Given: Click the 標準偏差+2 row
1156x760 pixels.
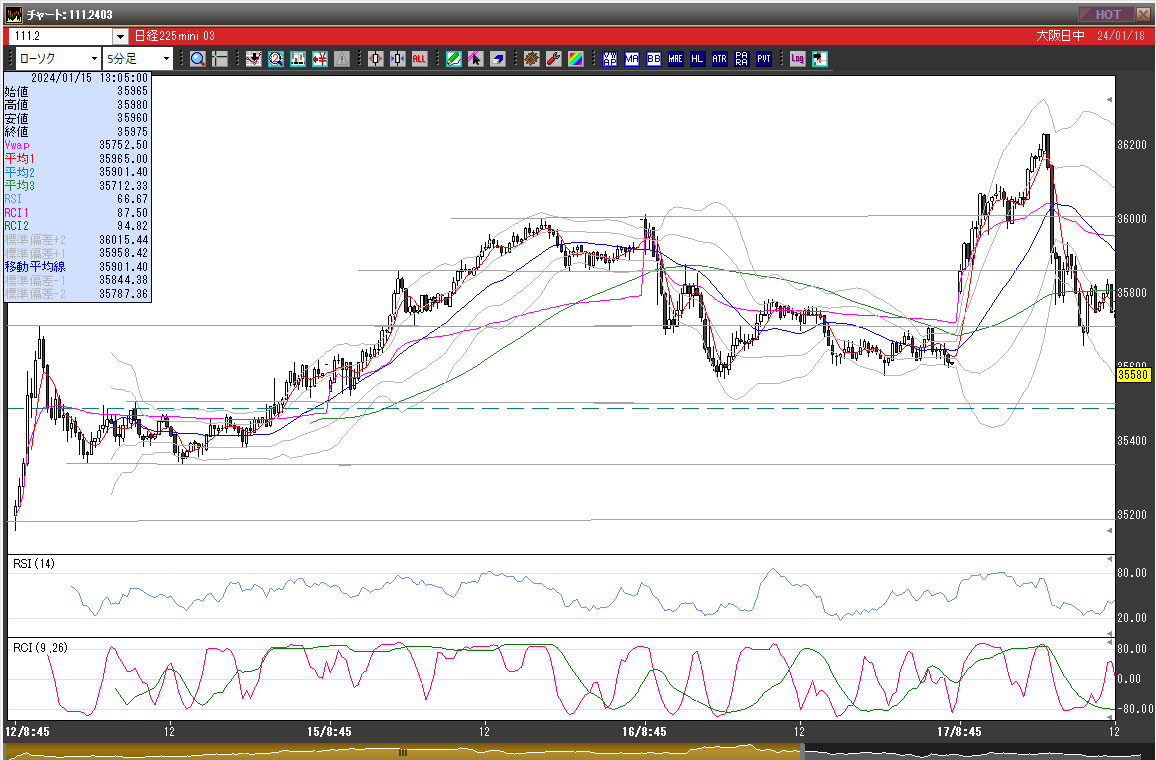Looking at the screenshot, I should point(77,240).
